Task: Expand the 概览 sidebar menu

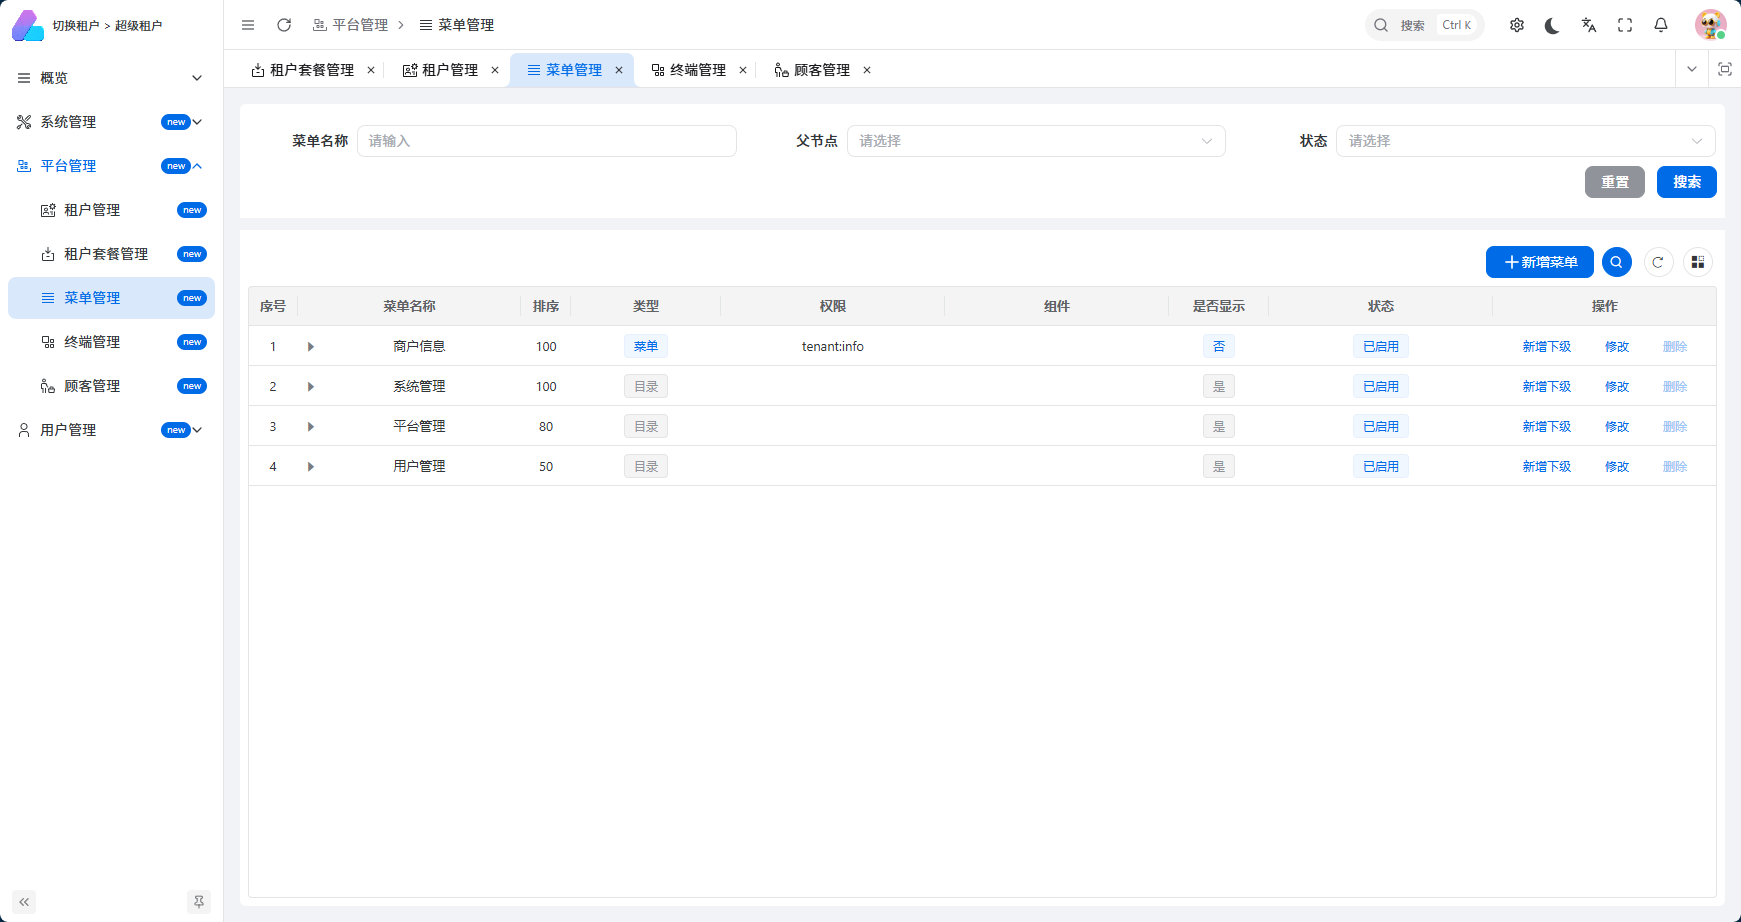Action: pyautogui.click(x=111, y=78)
